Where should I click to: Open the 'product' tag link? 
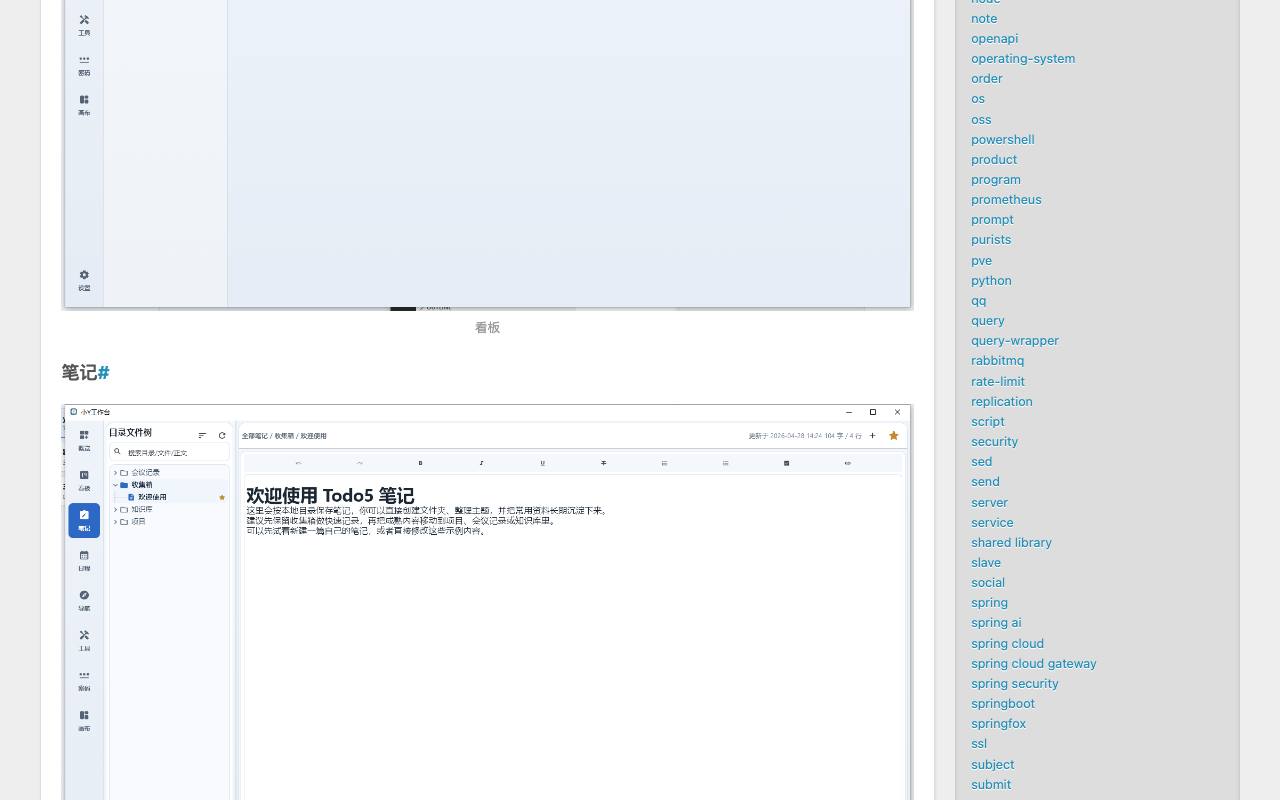click(994, 159)
